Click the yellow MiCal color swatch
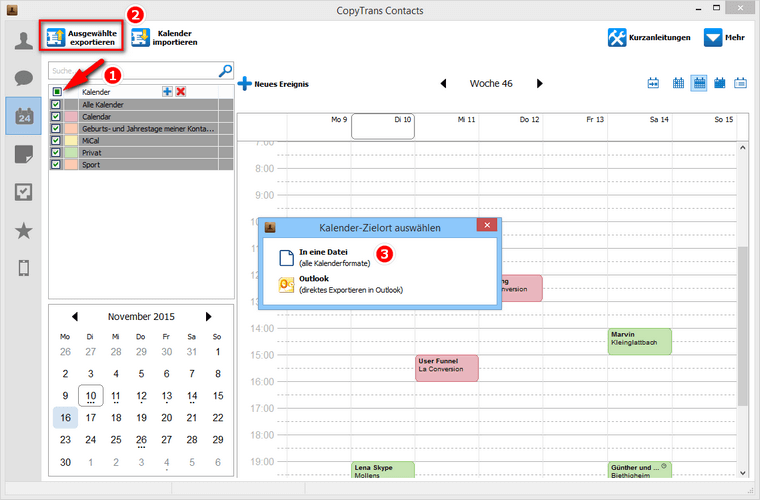 click(71, 141)
